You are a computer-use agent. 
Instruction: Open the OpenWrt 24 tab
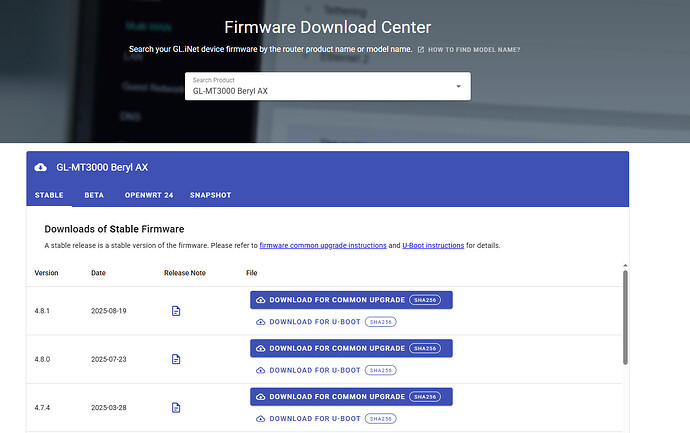coord(149,195)
